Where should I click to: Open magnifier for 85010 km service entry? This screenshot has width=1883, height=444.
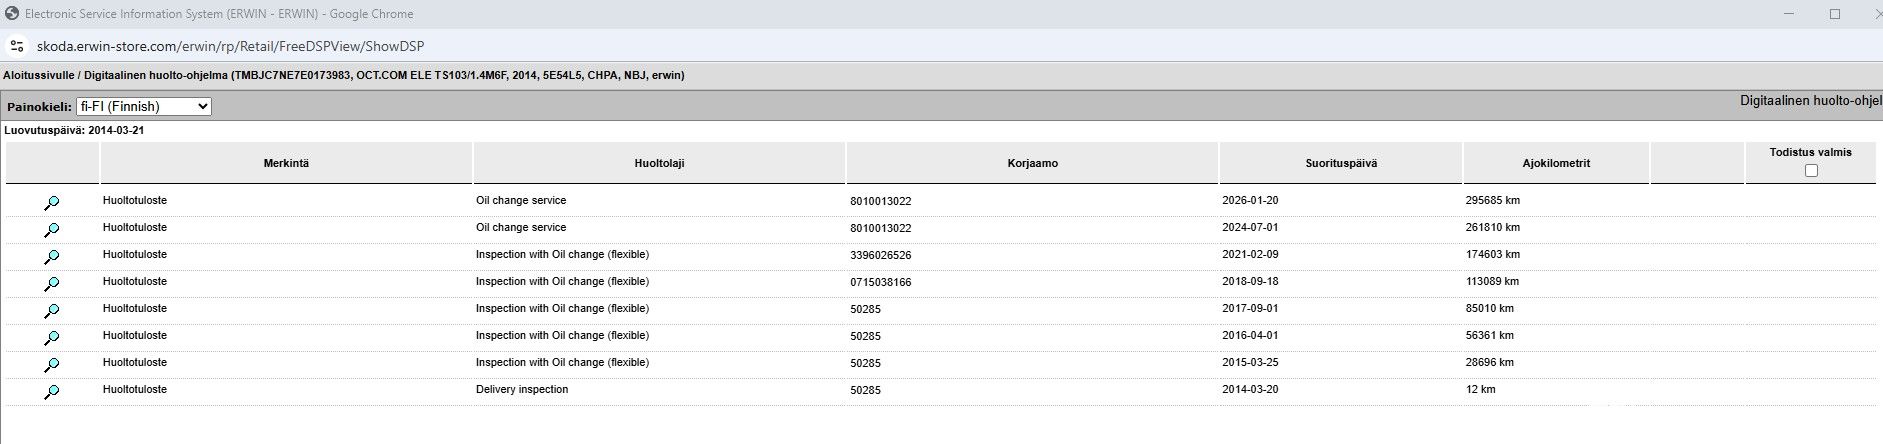51,310
